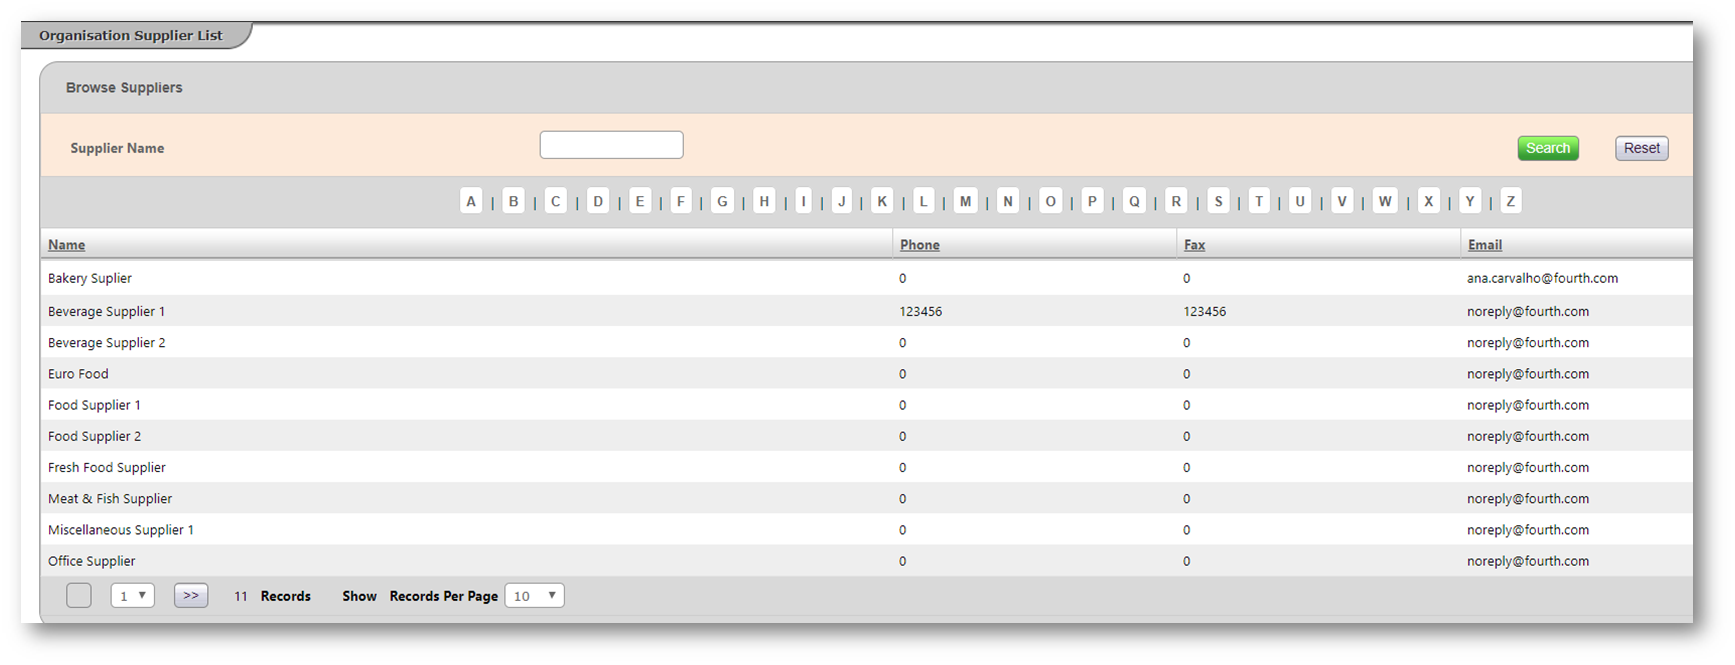Filter suppliers by letter L

coord(923,201)
